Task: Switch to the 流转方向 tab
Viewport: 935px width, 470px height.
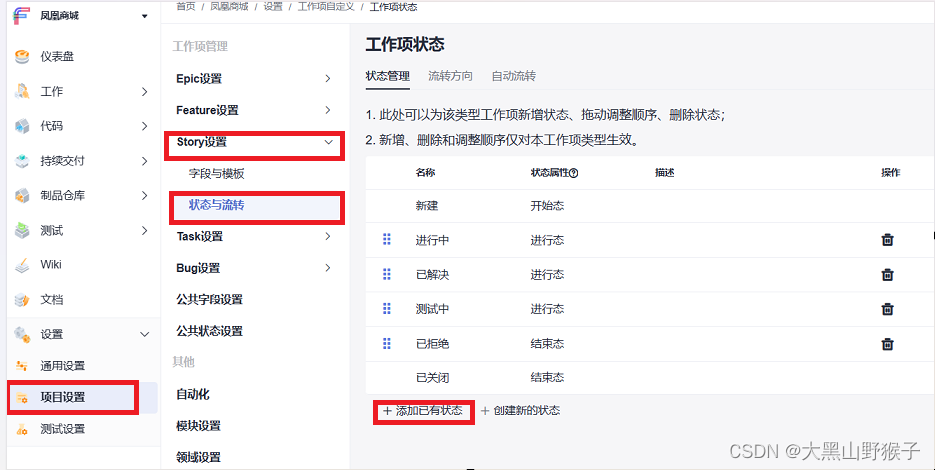Action: click(450, 76)
